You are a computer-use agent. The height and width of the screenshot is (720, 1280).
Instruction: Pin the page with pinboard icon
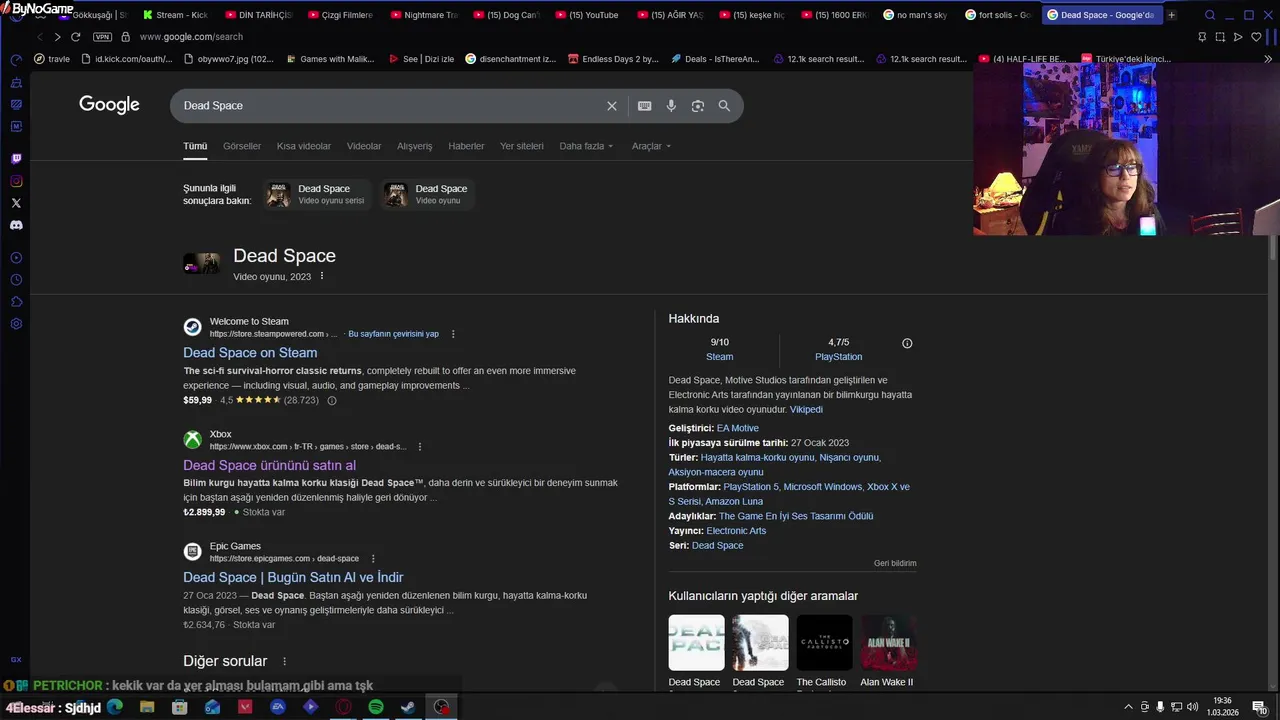point(1202,37)
